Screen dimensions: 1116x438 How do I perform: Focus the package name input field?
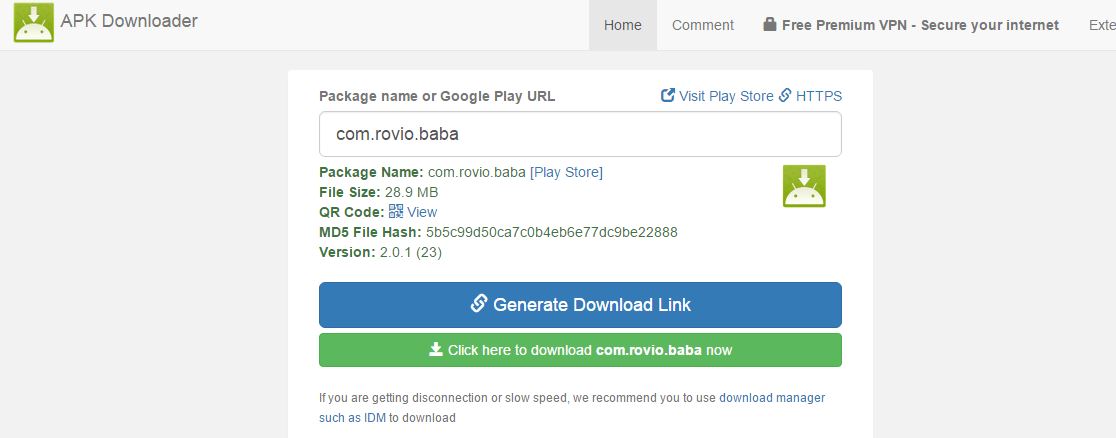[x=580, y=134]
